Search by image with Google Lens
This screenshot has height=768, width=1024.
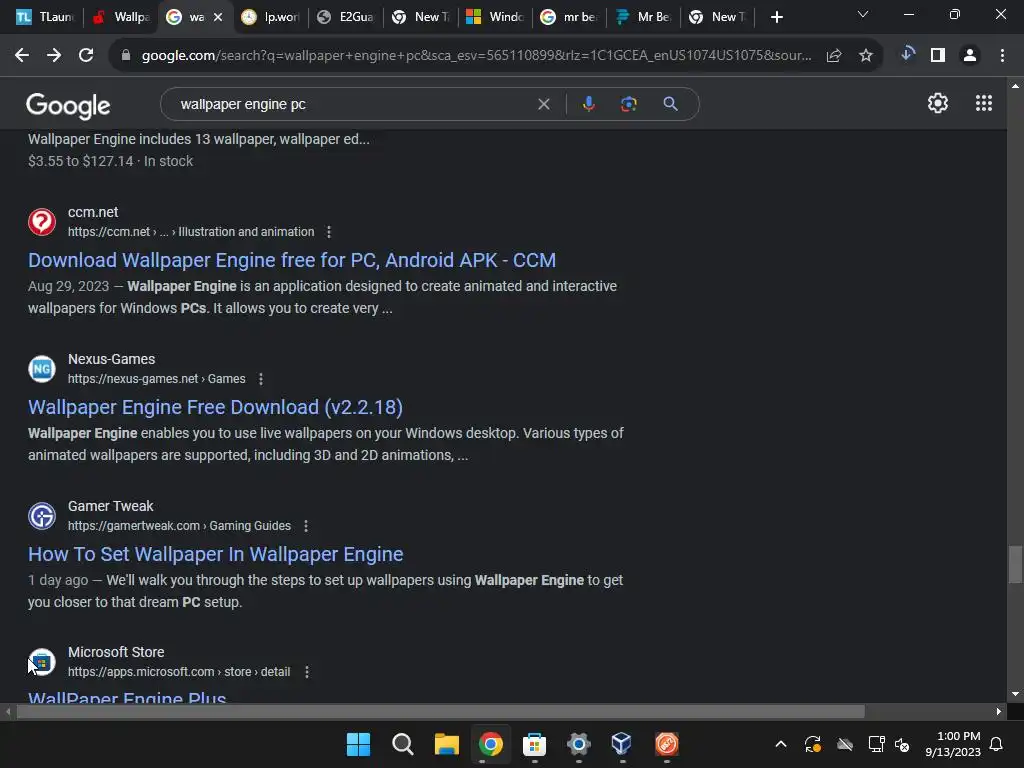(x=628, y=104)
